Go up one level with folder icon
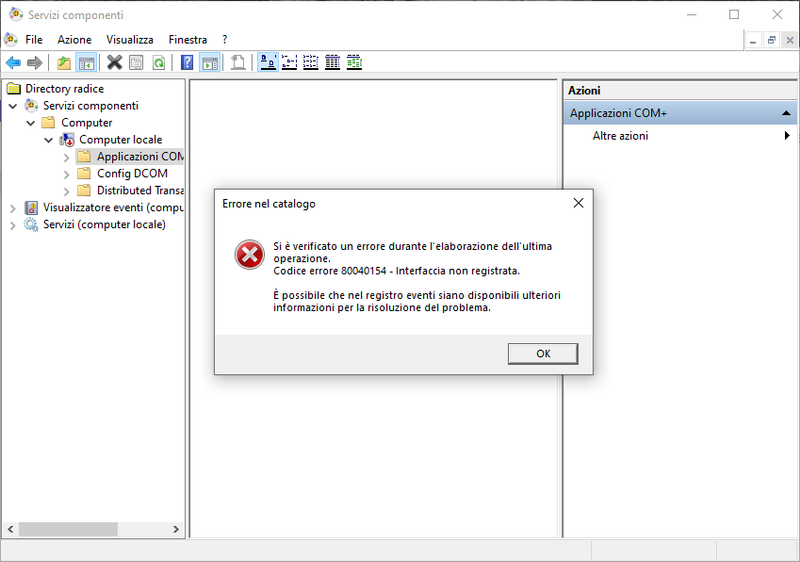The image size is (800, 562). coord(64,63)
